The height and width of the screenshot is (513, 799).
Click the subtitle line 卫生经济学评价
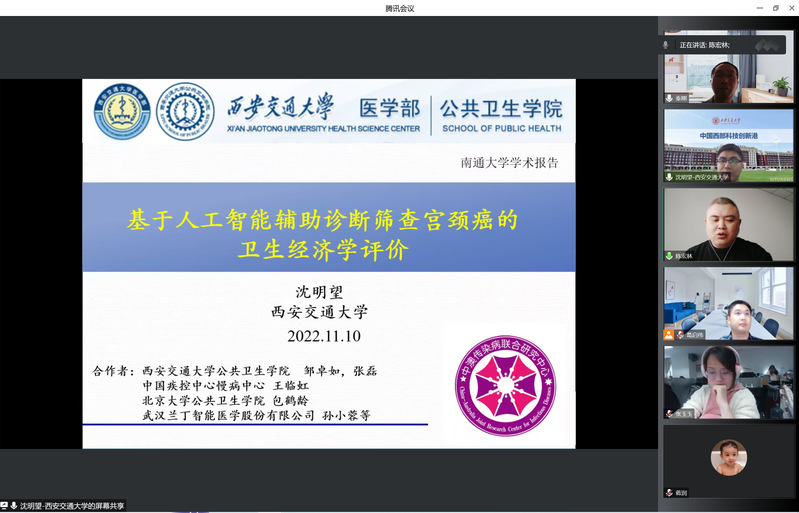pos(323,250)
